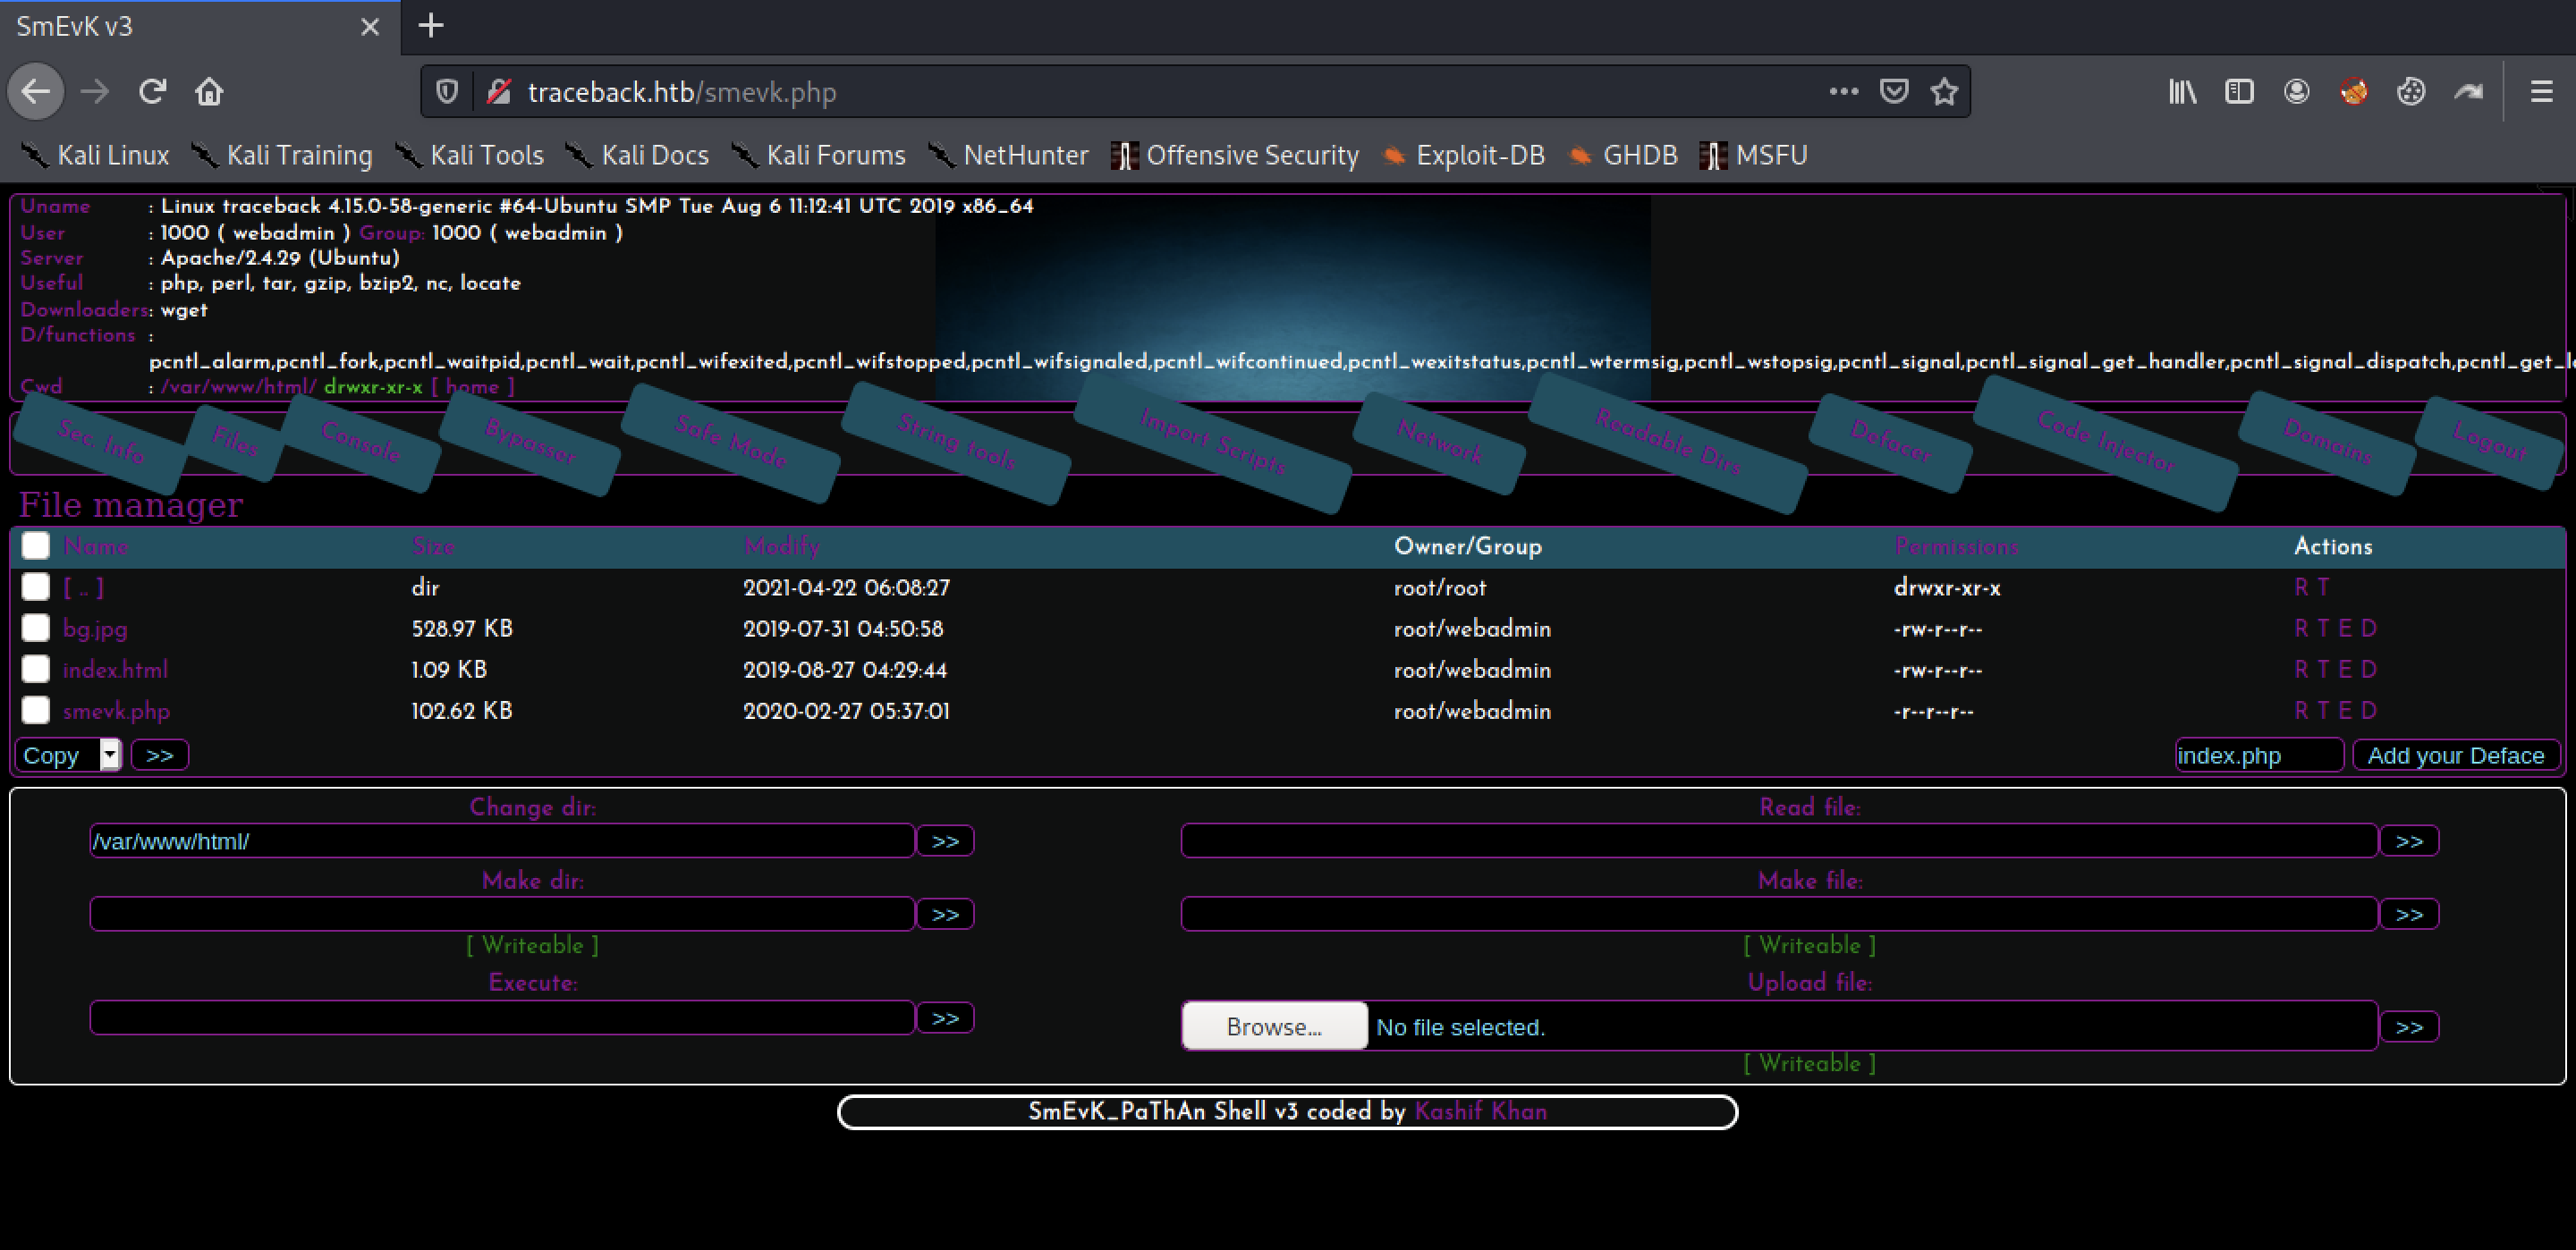Open NetHunter bookmark

coord(1009,155)
